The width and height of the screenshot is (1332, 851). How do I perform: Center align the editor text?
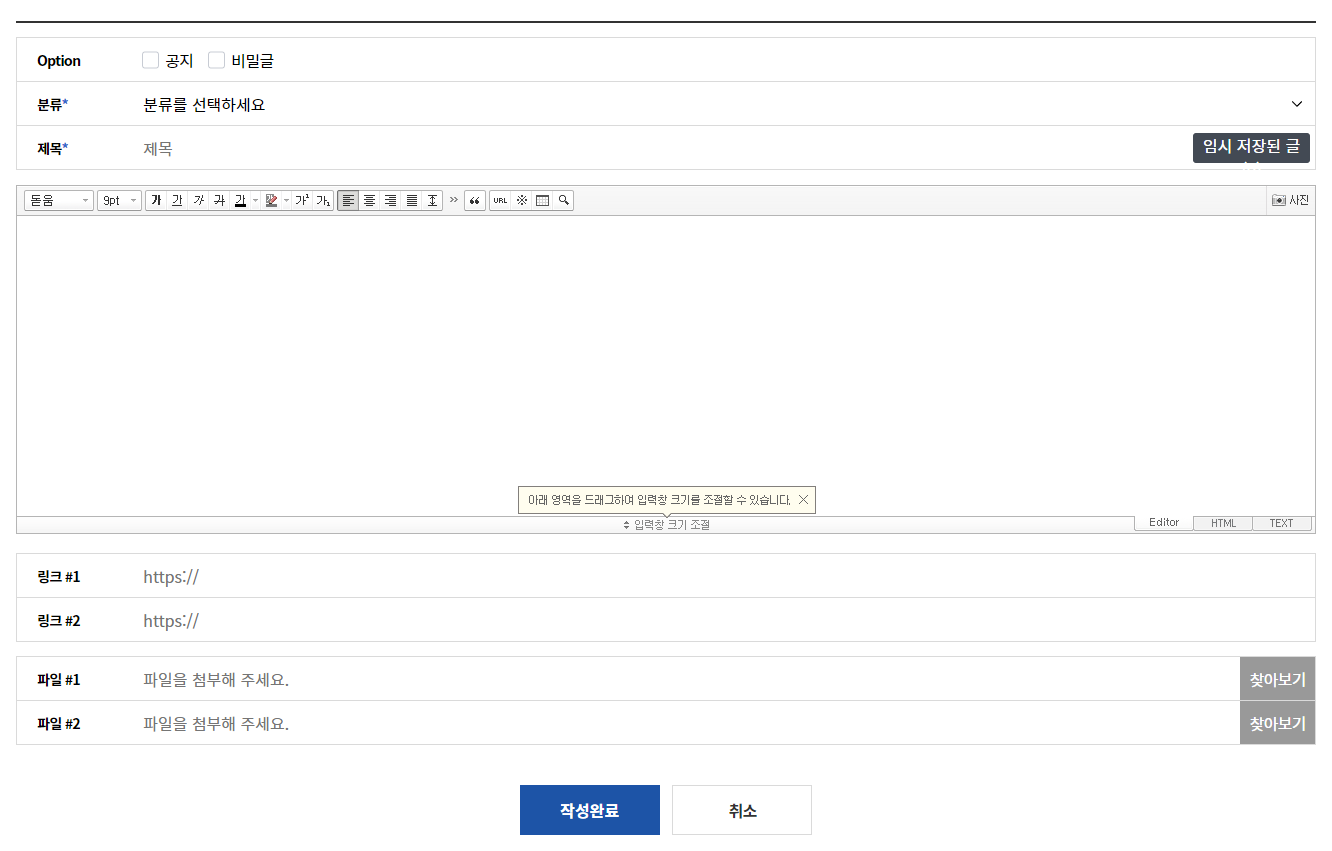coord(369,201)
